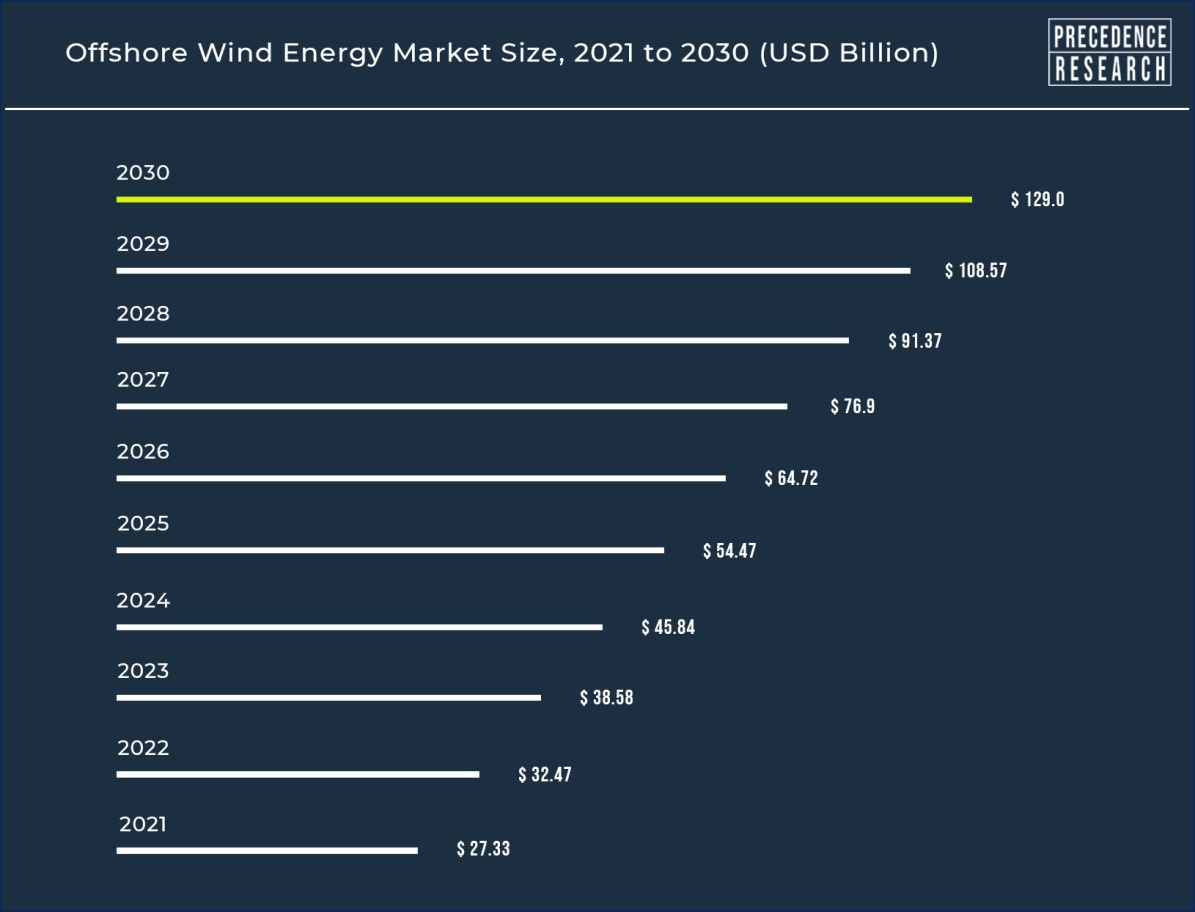Select the 2021 year label
Screen dimensions: 1195x912
pos(143,825)
